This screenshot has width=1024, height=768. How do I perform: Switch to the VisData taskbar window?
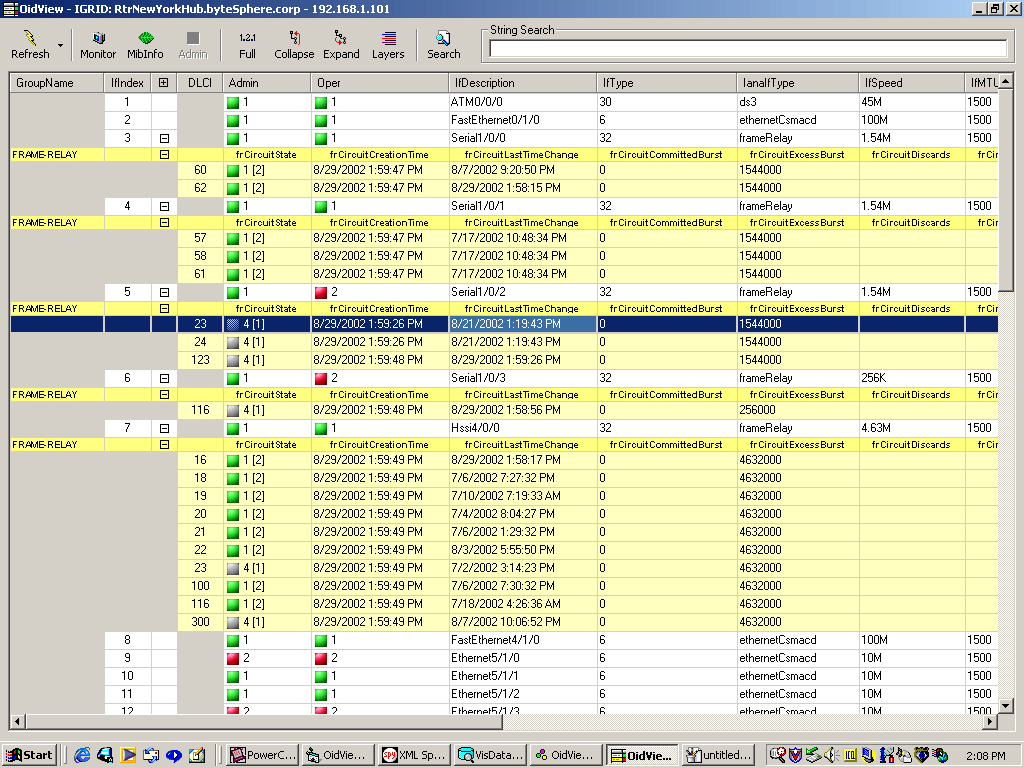click(489, 755)
